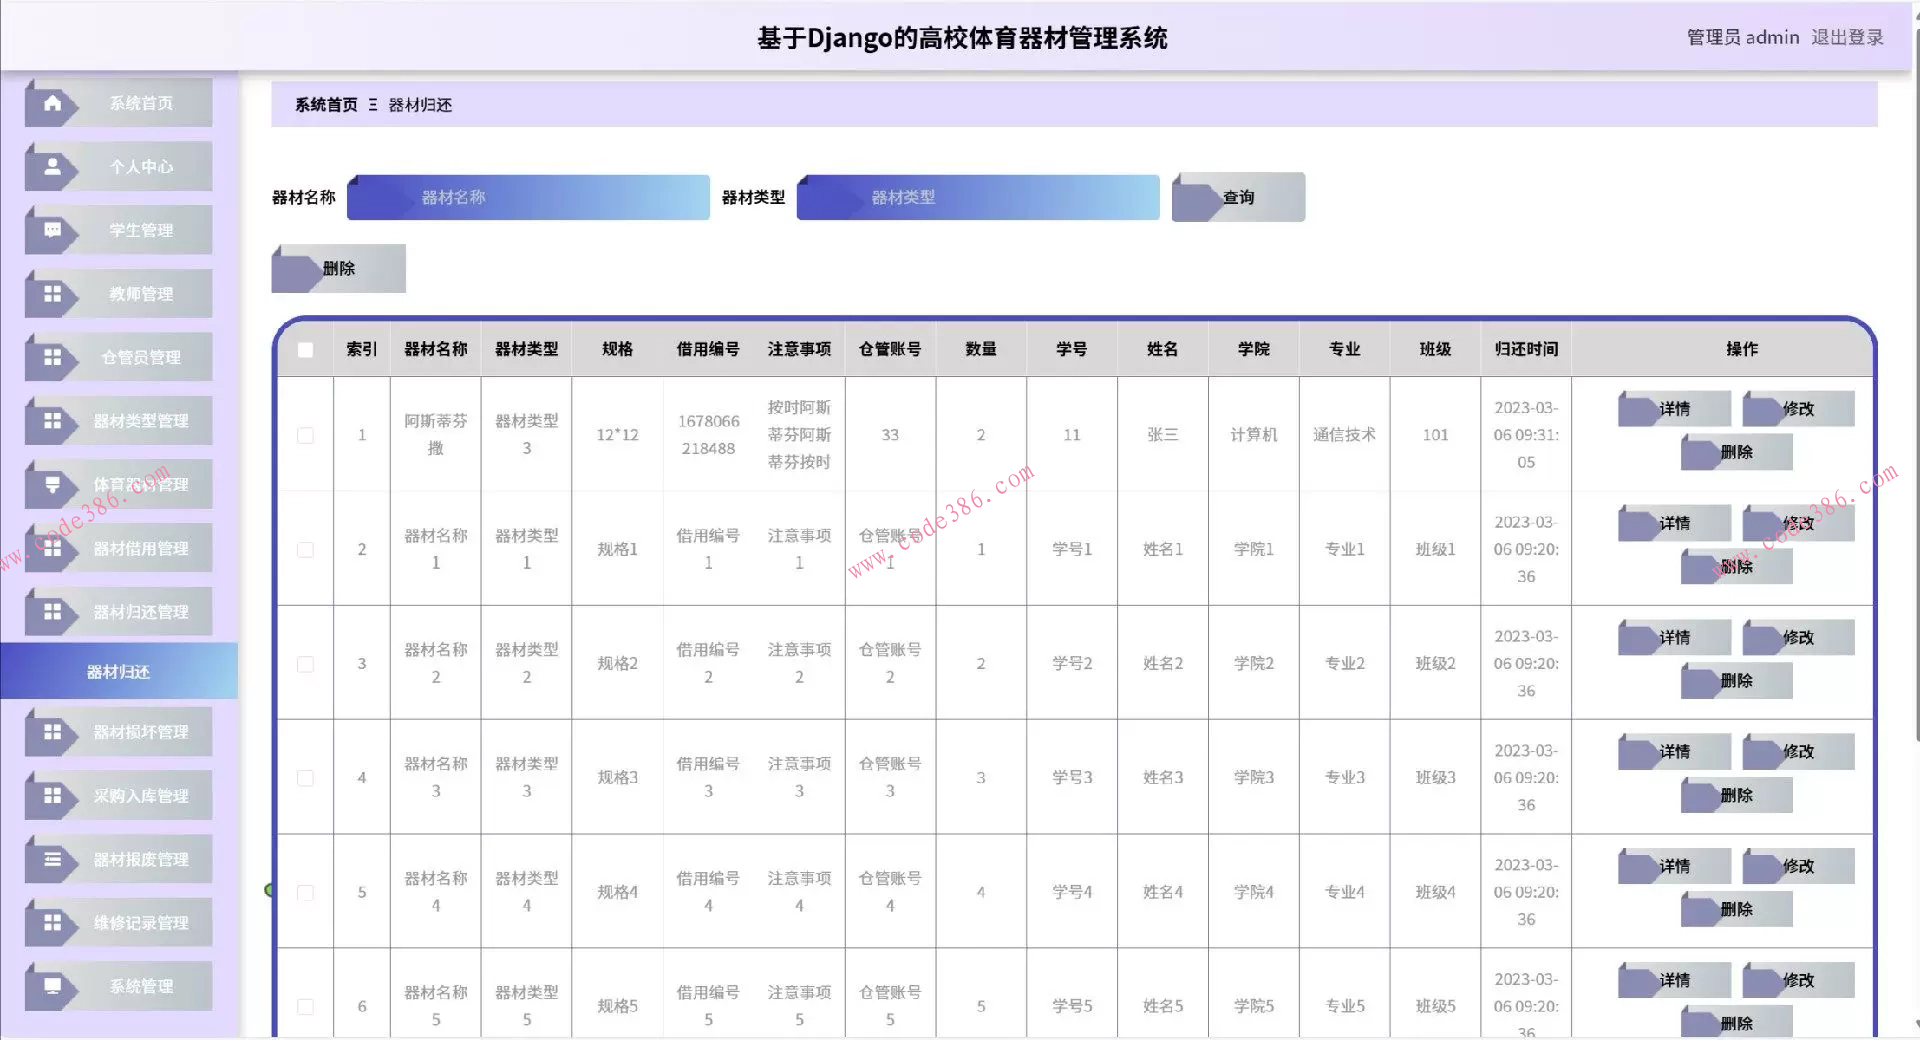Open 仓管员管理 using its sidebar icon
1920x1040 pixels.
point(52,357)
